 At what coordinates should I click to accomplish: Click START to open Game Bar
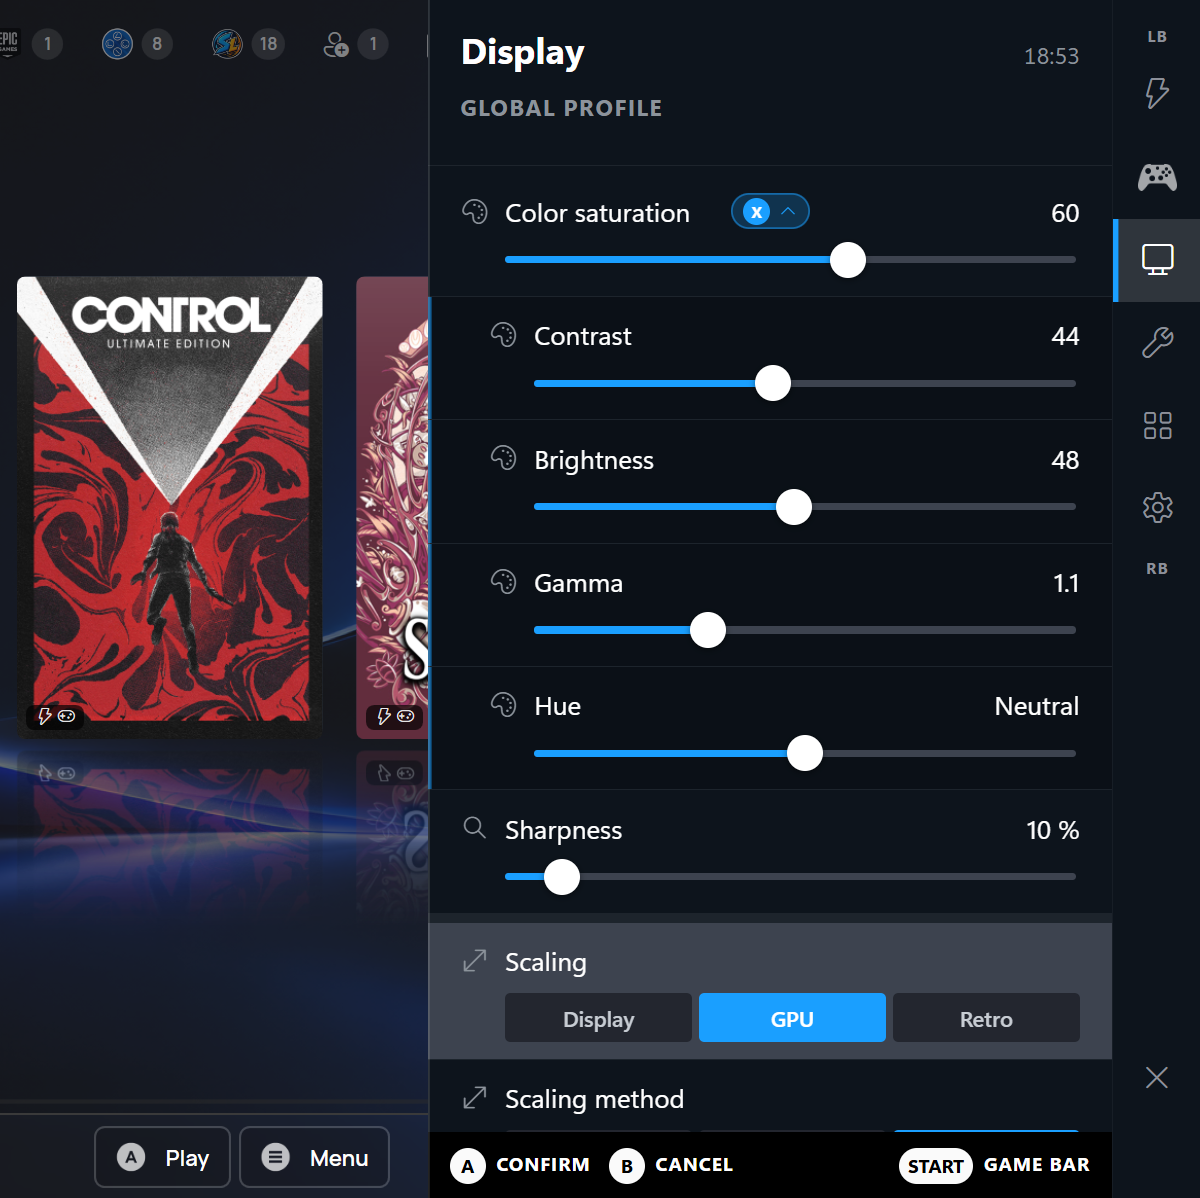pos(936,1166)
